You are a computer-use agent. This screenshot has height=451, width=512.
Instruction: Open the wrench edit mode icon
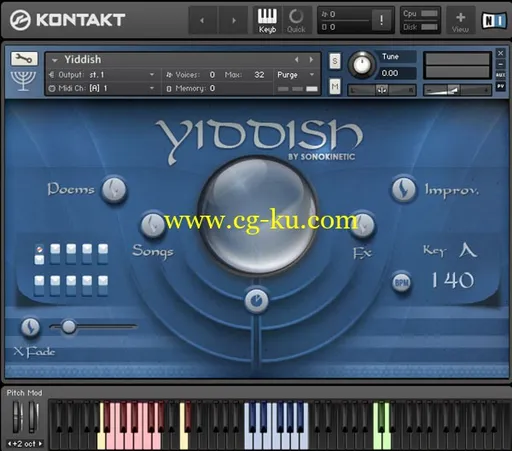(x=24, y=59)
